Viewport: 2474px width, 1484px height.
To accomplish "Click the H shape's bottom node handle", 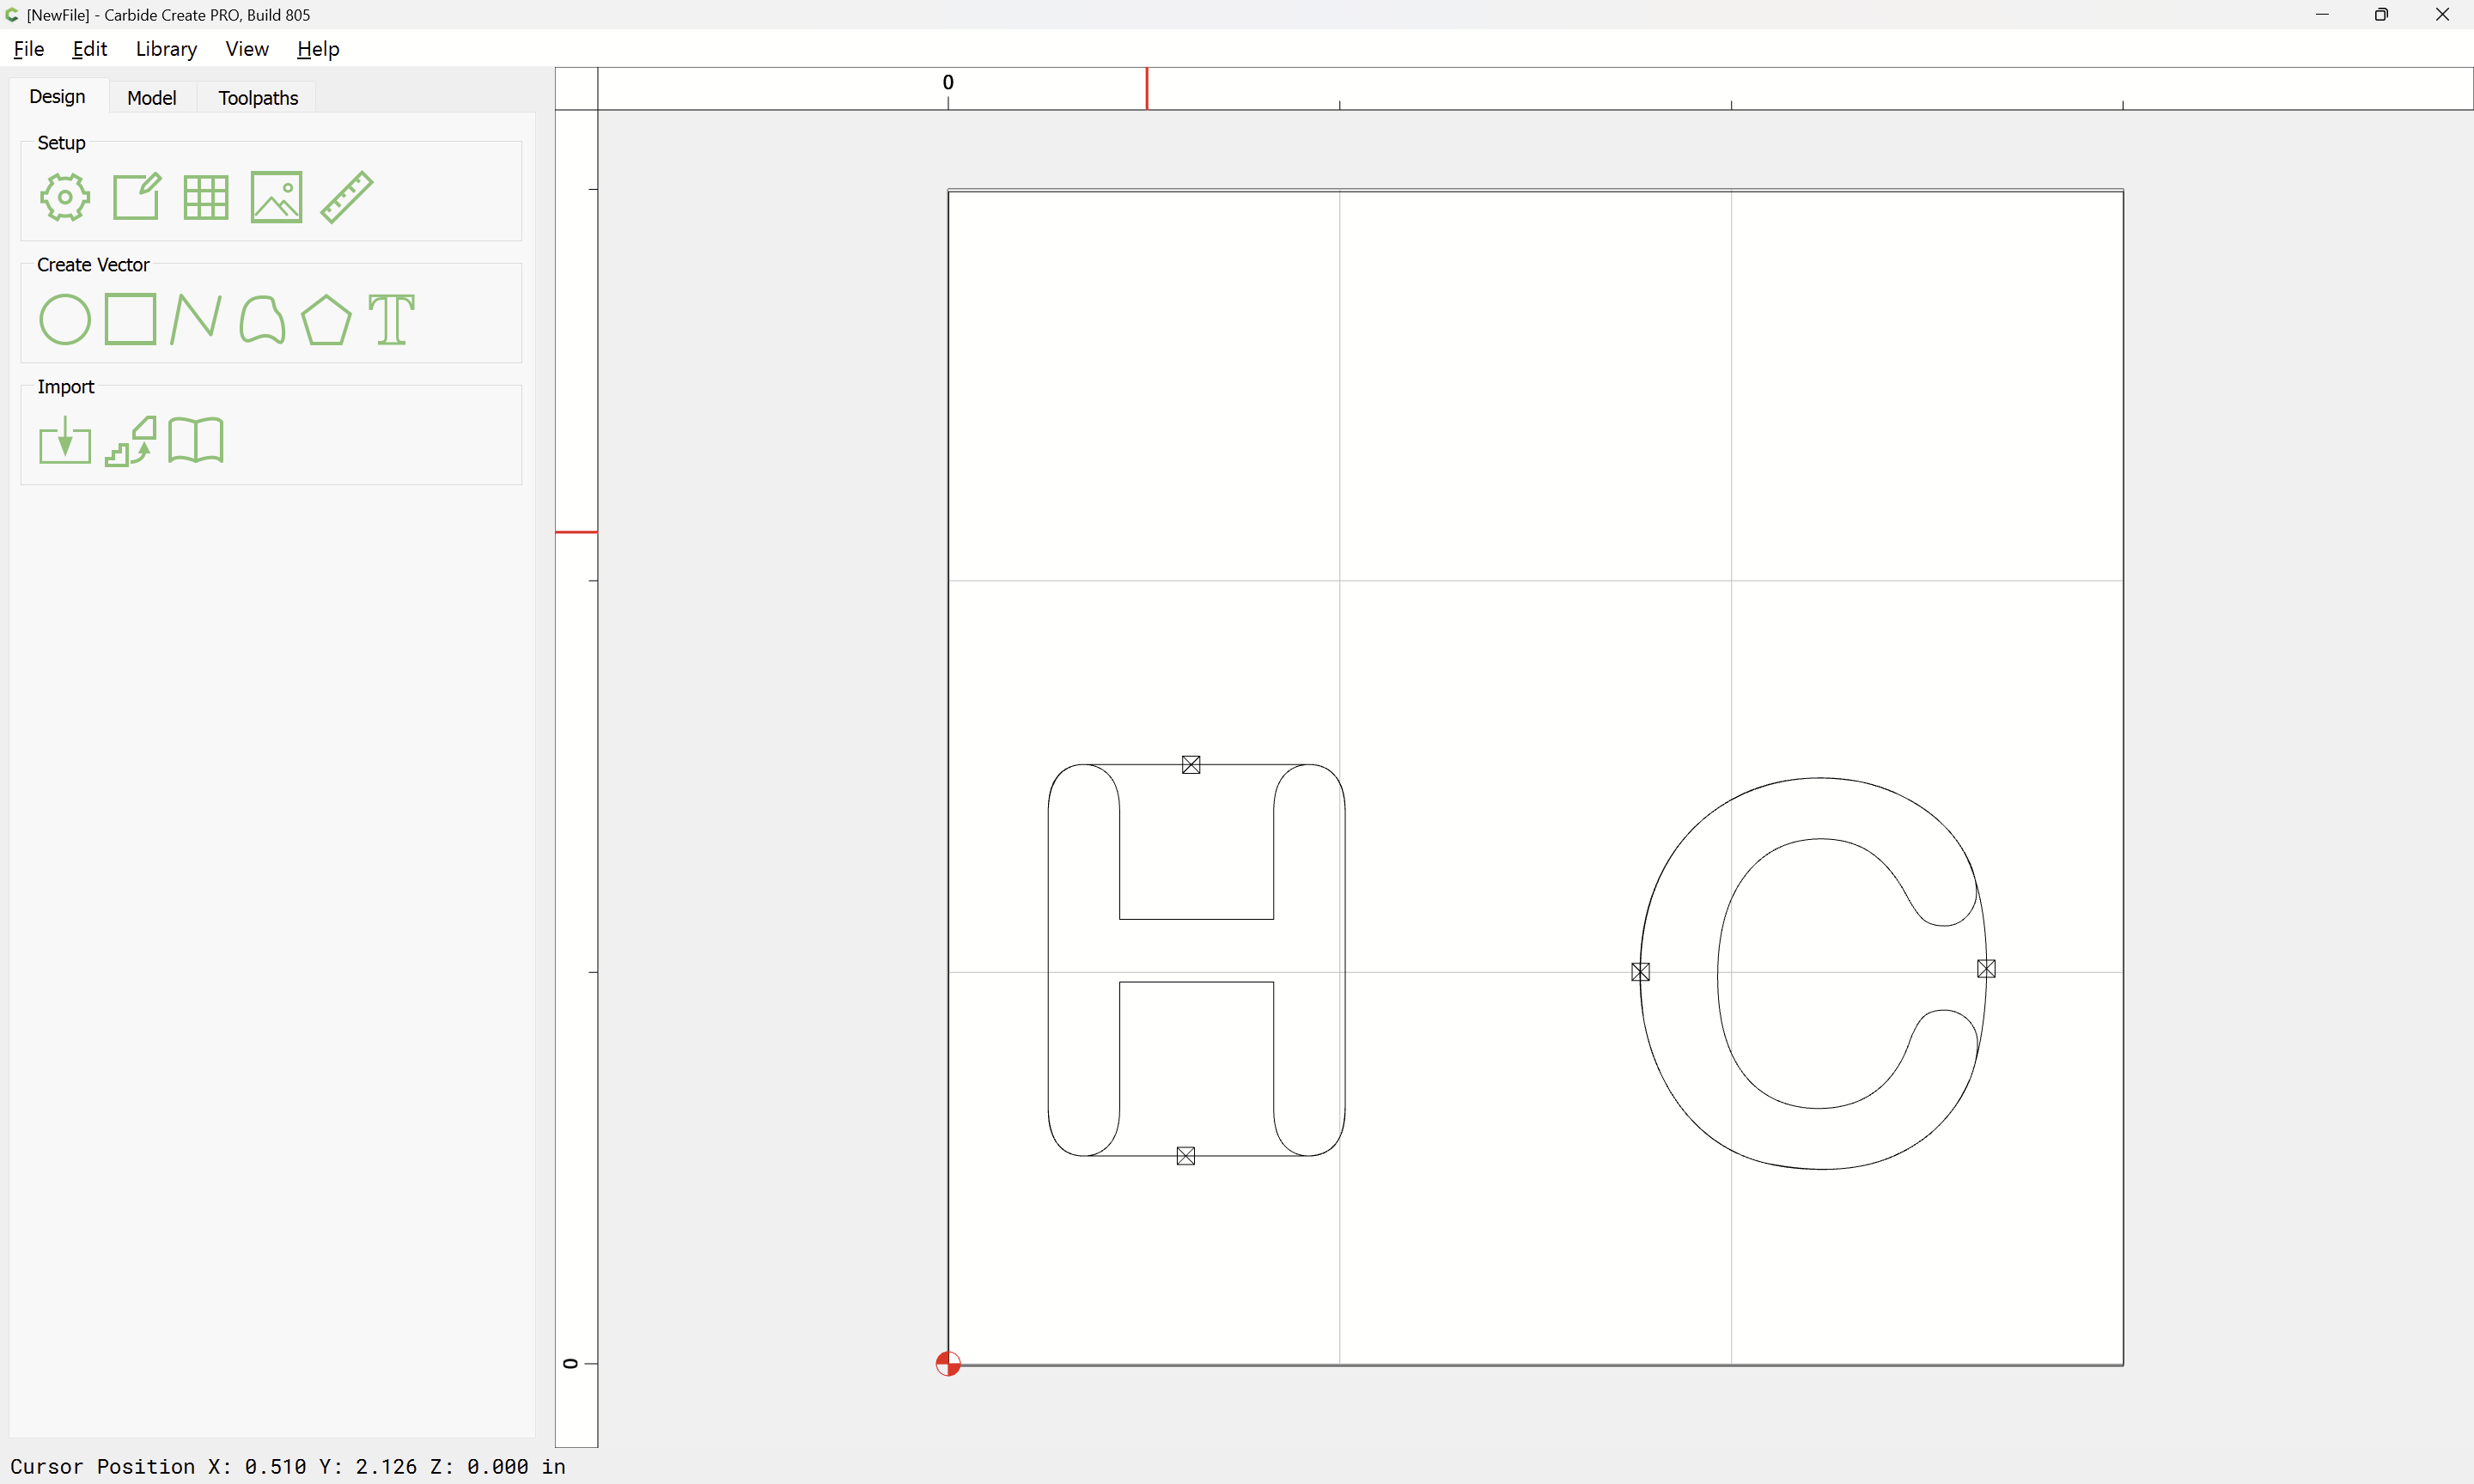I will [x=1186, y=1156].
